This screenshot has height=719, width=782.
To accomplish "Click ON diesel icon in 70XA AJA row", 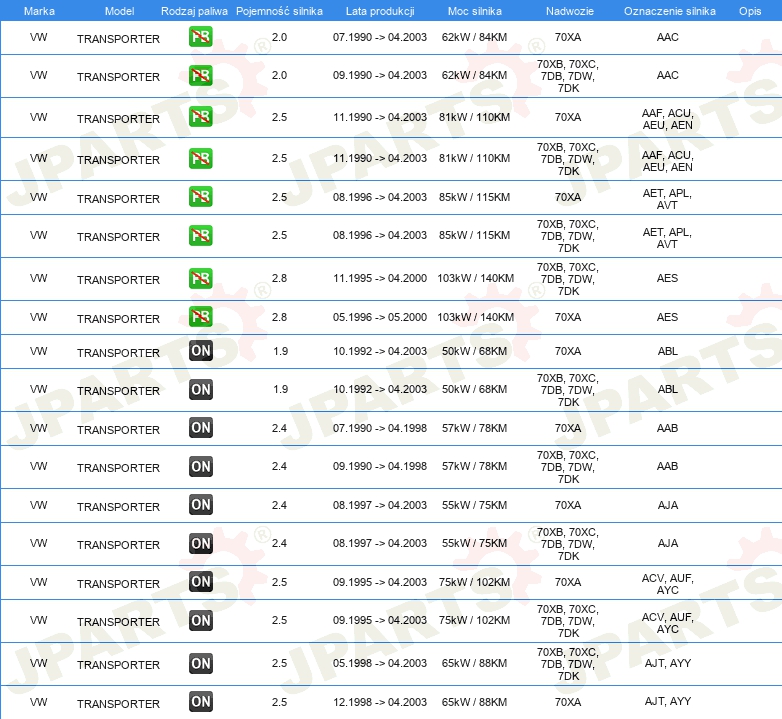I will pos(200,505).
